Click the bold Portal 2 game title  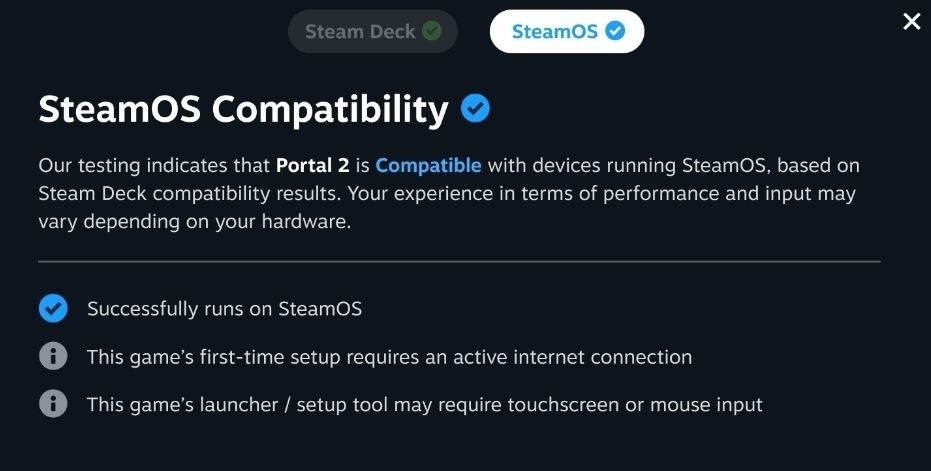click(x=313, y=165)
